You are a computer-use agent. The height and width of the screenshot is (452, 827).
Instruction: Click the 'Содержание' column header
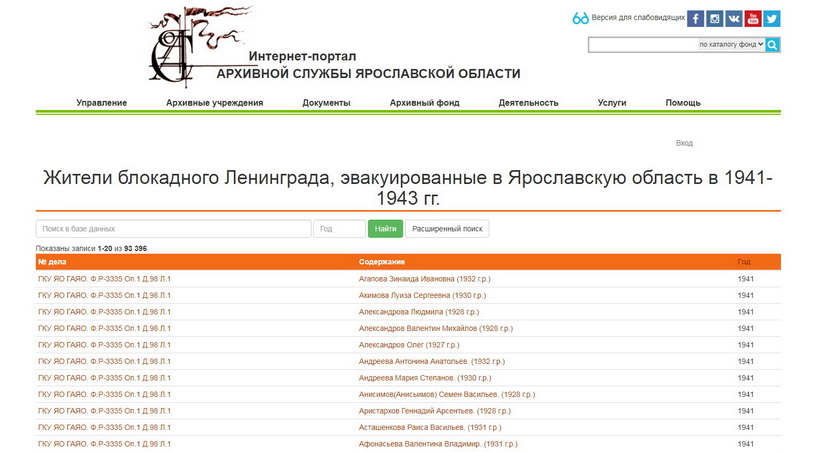(x=380, y=262)
